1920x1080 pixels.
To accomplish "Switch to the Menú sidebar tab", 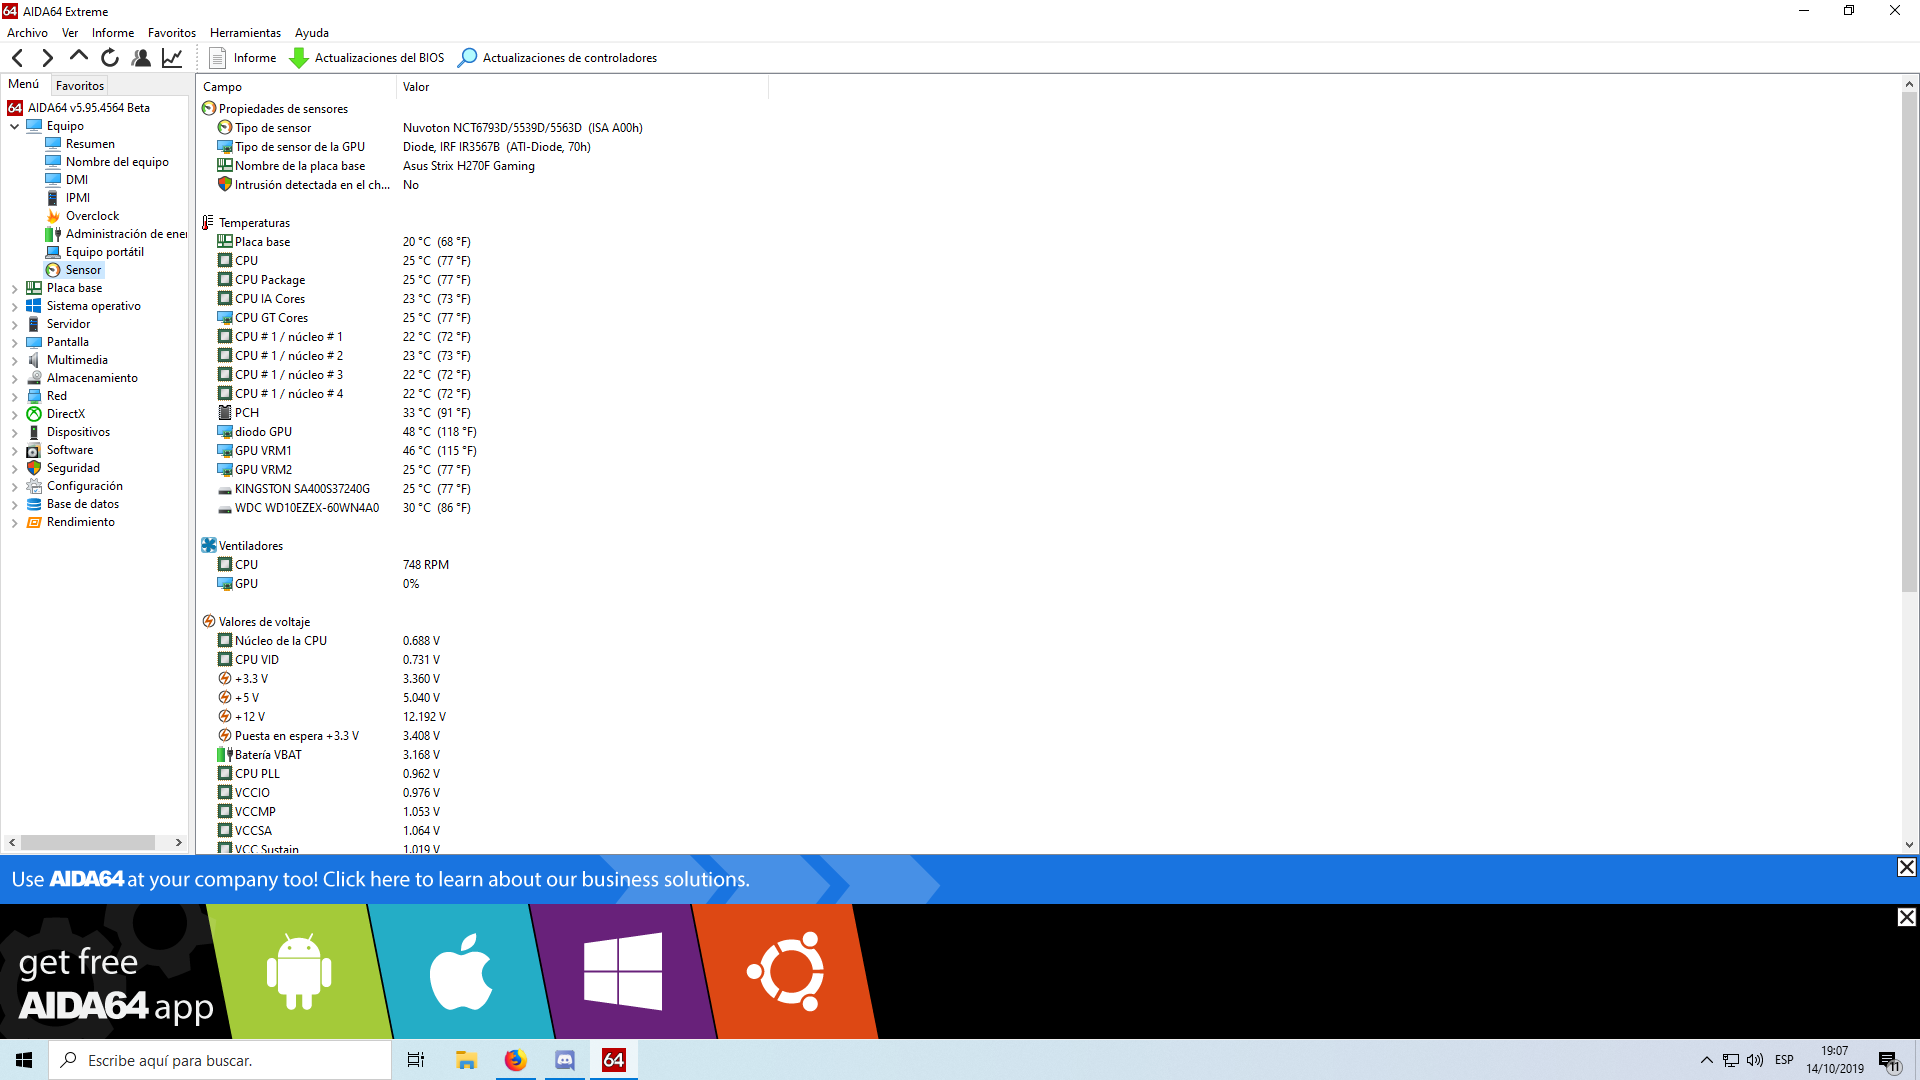I will (24, 85).
